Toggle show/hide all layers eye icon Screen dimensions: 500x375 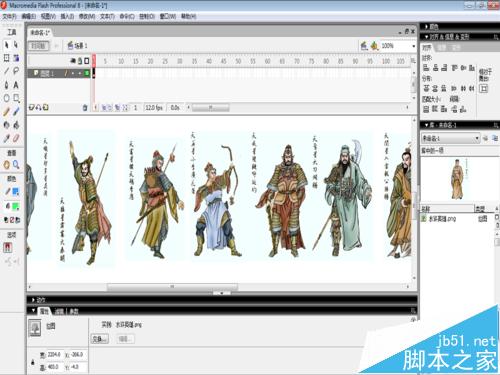(x=73, y=61)
